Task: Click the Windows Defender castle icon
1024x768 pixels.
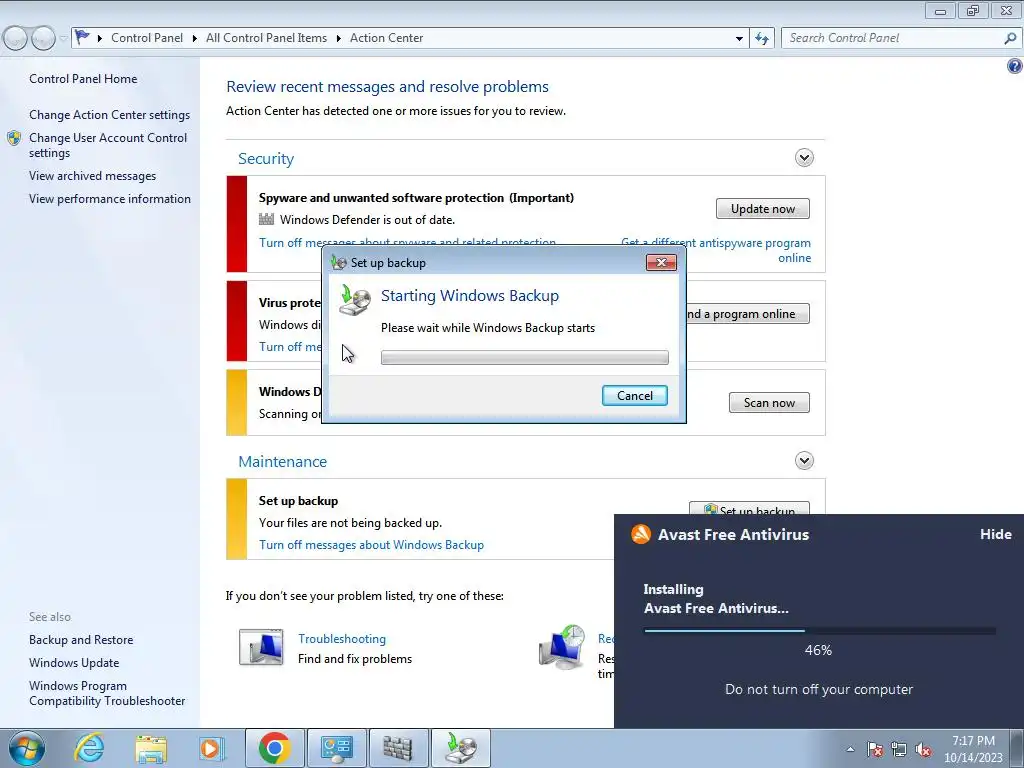Action: point(266,219)
